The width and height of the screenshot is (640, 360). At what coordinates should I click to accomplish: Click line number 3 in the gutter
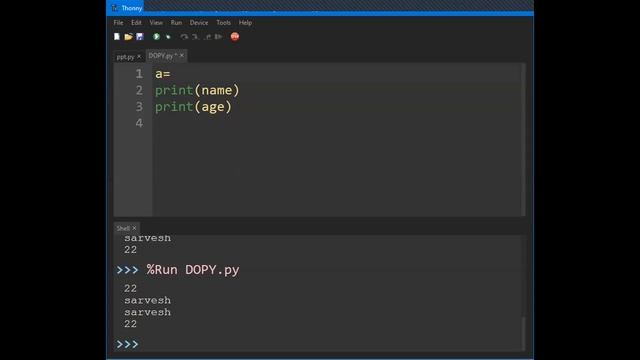click(139, 107)
